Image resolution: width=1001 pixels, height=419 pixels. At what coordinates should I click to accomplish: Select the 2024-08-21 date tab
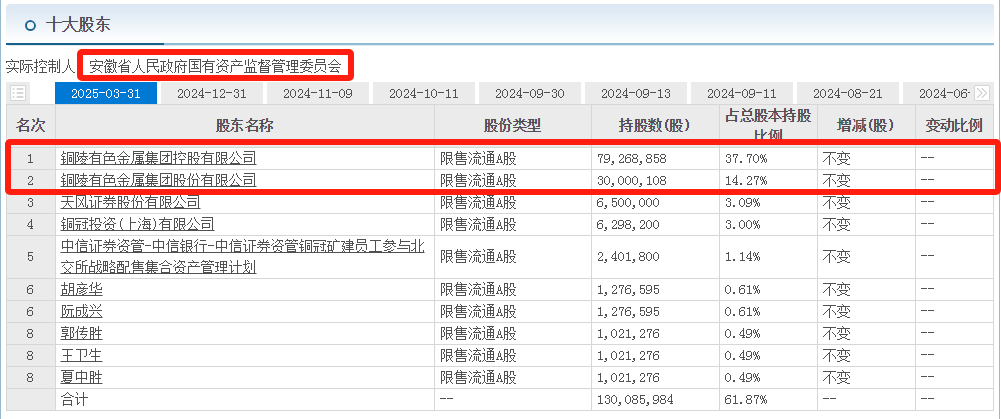click(848, 93)
